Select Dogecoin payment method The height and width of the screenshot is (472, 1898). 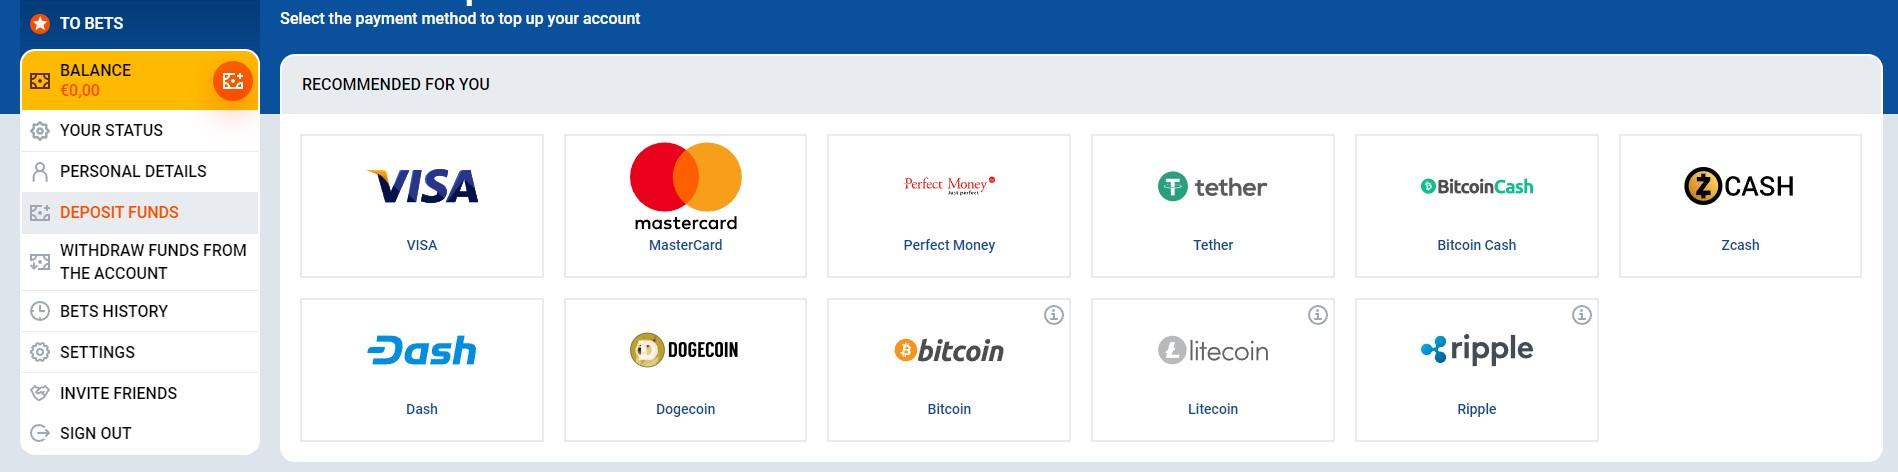(685, 370)
